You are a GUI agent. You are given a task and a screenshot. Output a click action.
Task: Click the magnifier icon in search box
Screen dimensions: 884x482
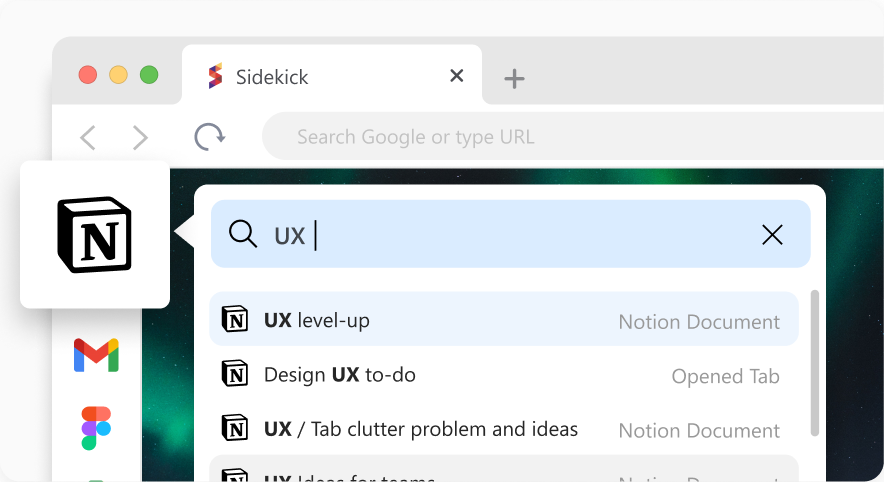243,233
